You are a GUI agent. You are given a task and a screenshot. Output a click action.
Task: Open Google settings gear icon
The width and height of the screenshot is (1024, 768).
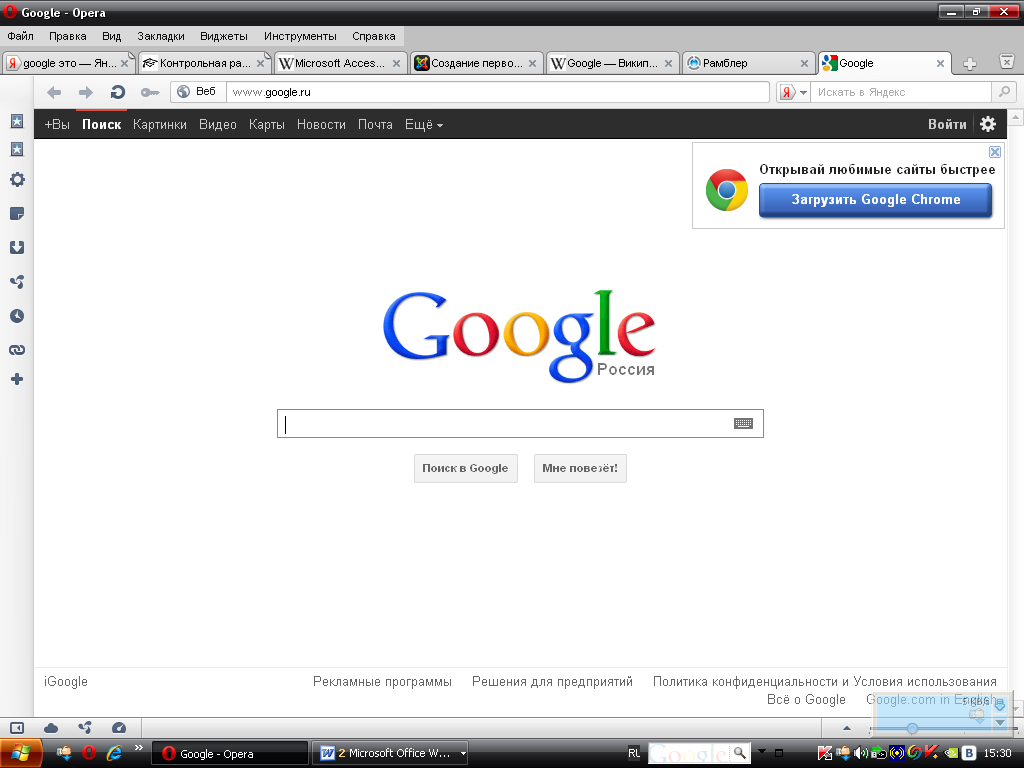(x=988, y=124)
